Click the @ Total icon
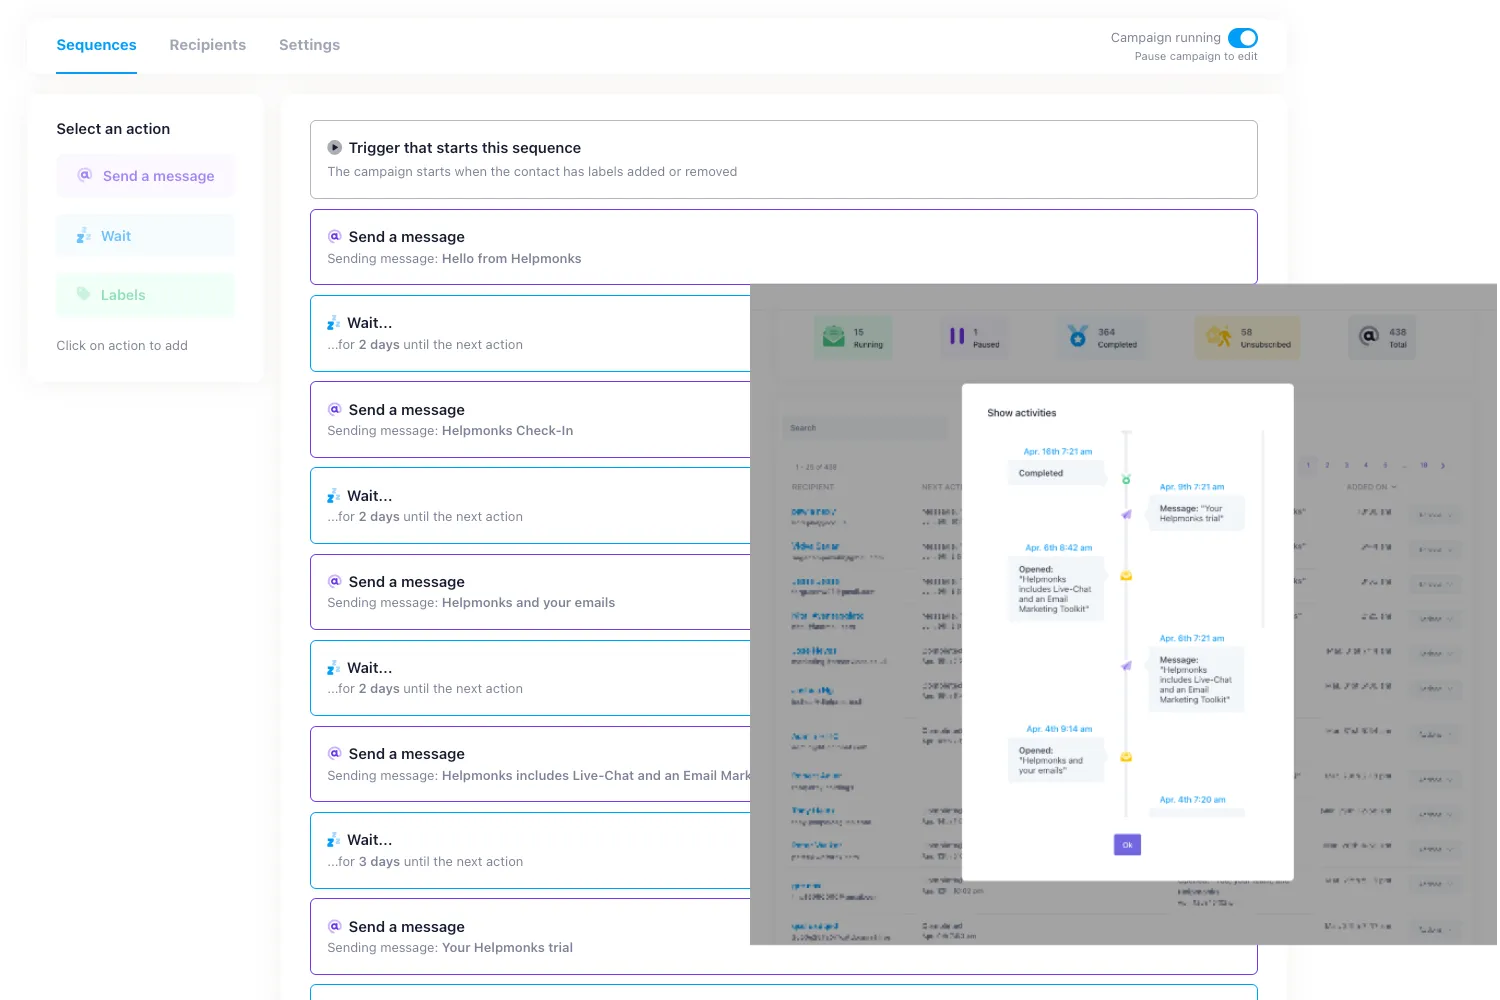 [1369, 336]
